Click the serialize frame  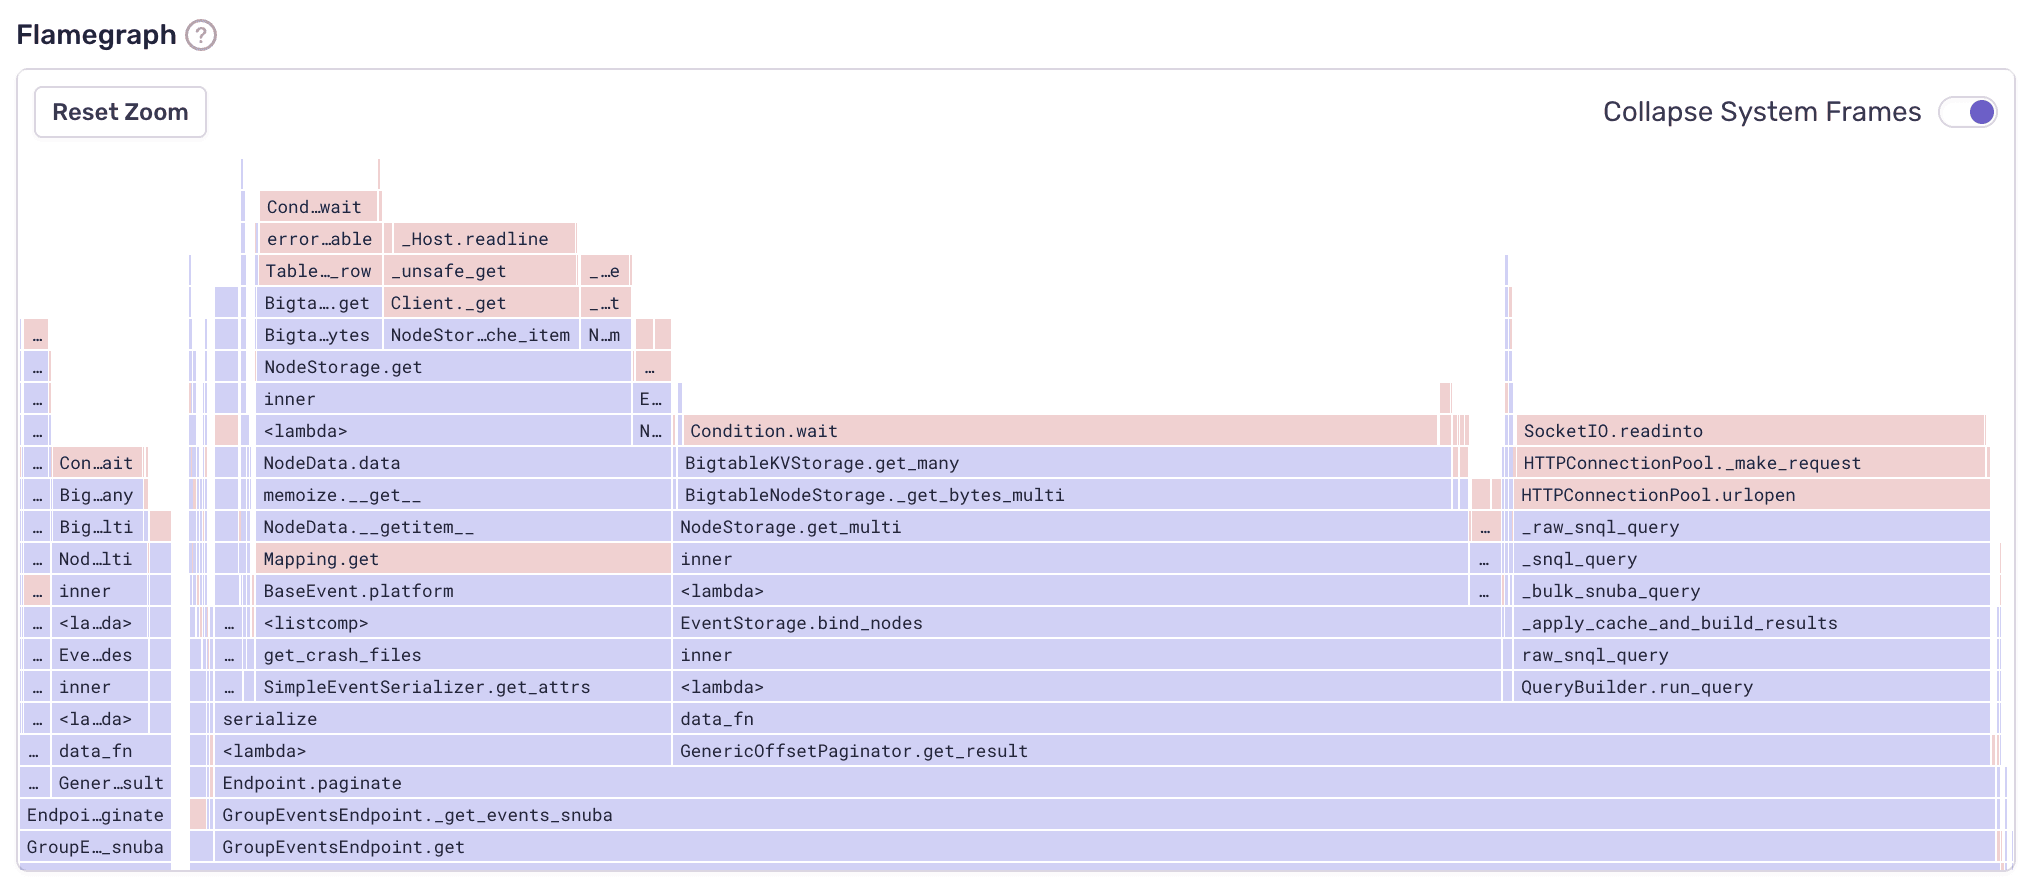(442, 719)
